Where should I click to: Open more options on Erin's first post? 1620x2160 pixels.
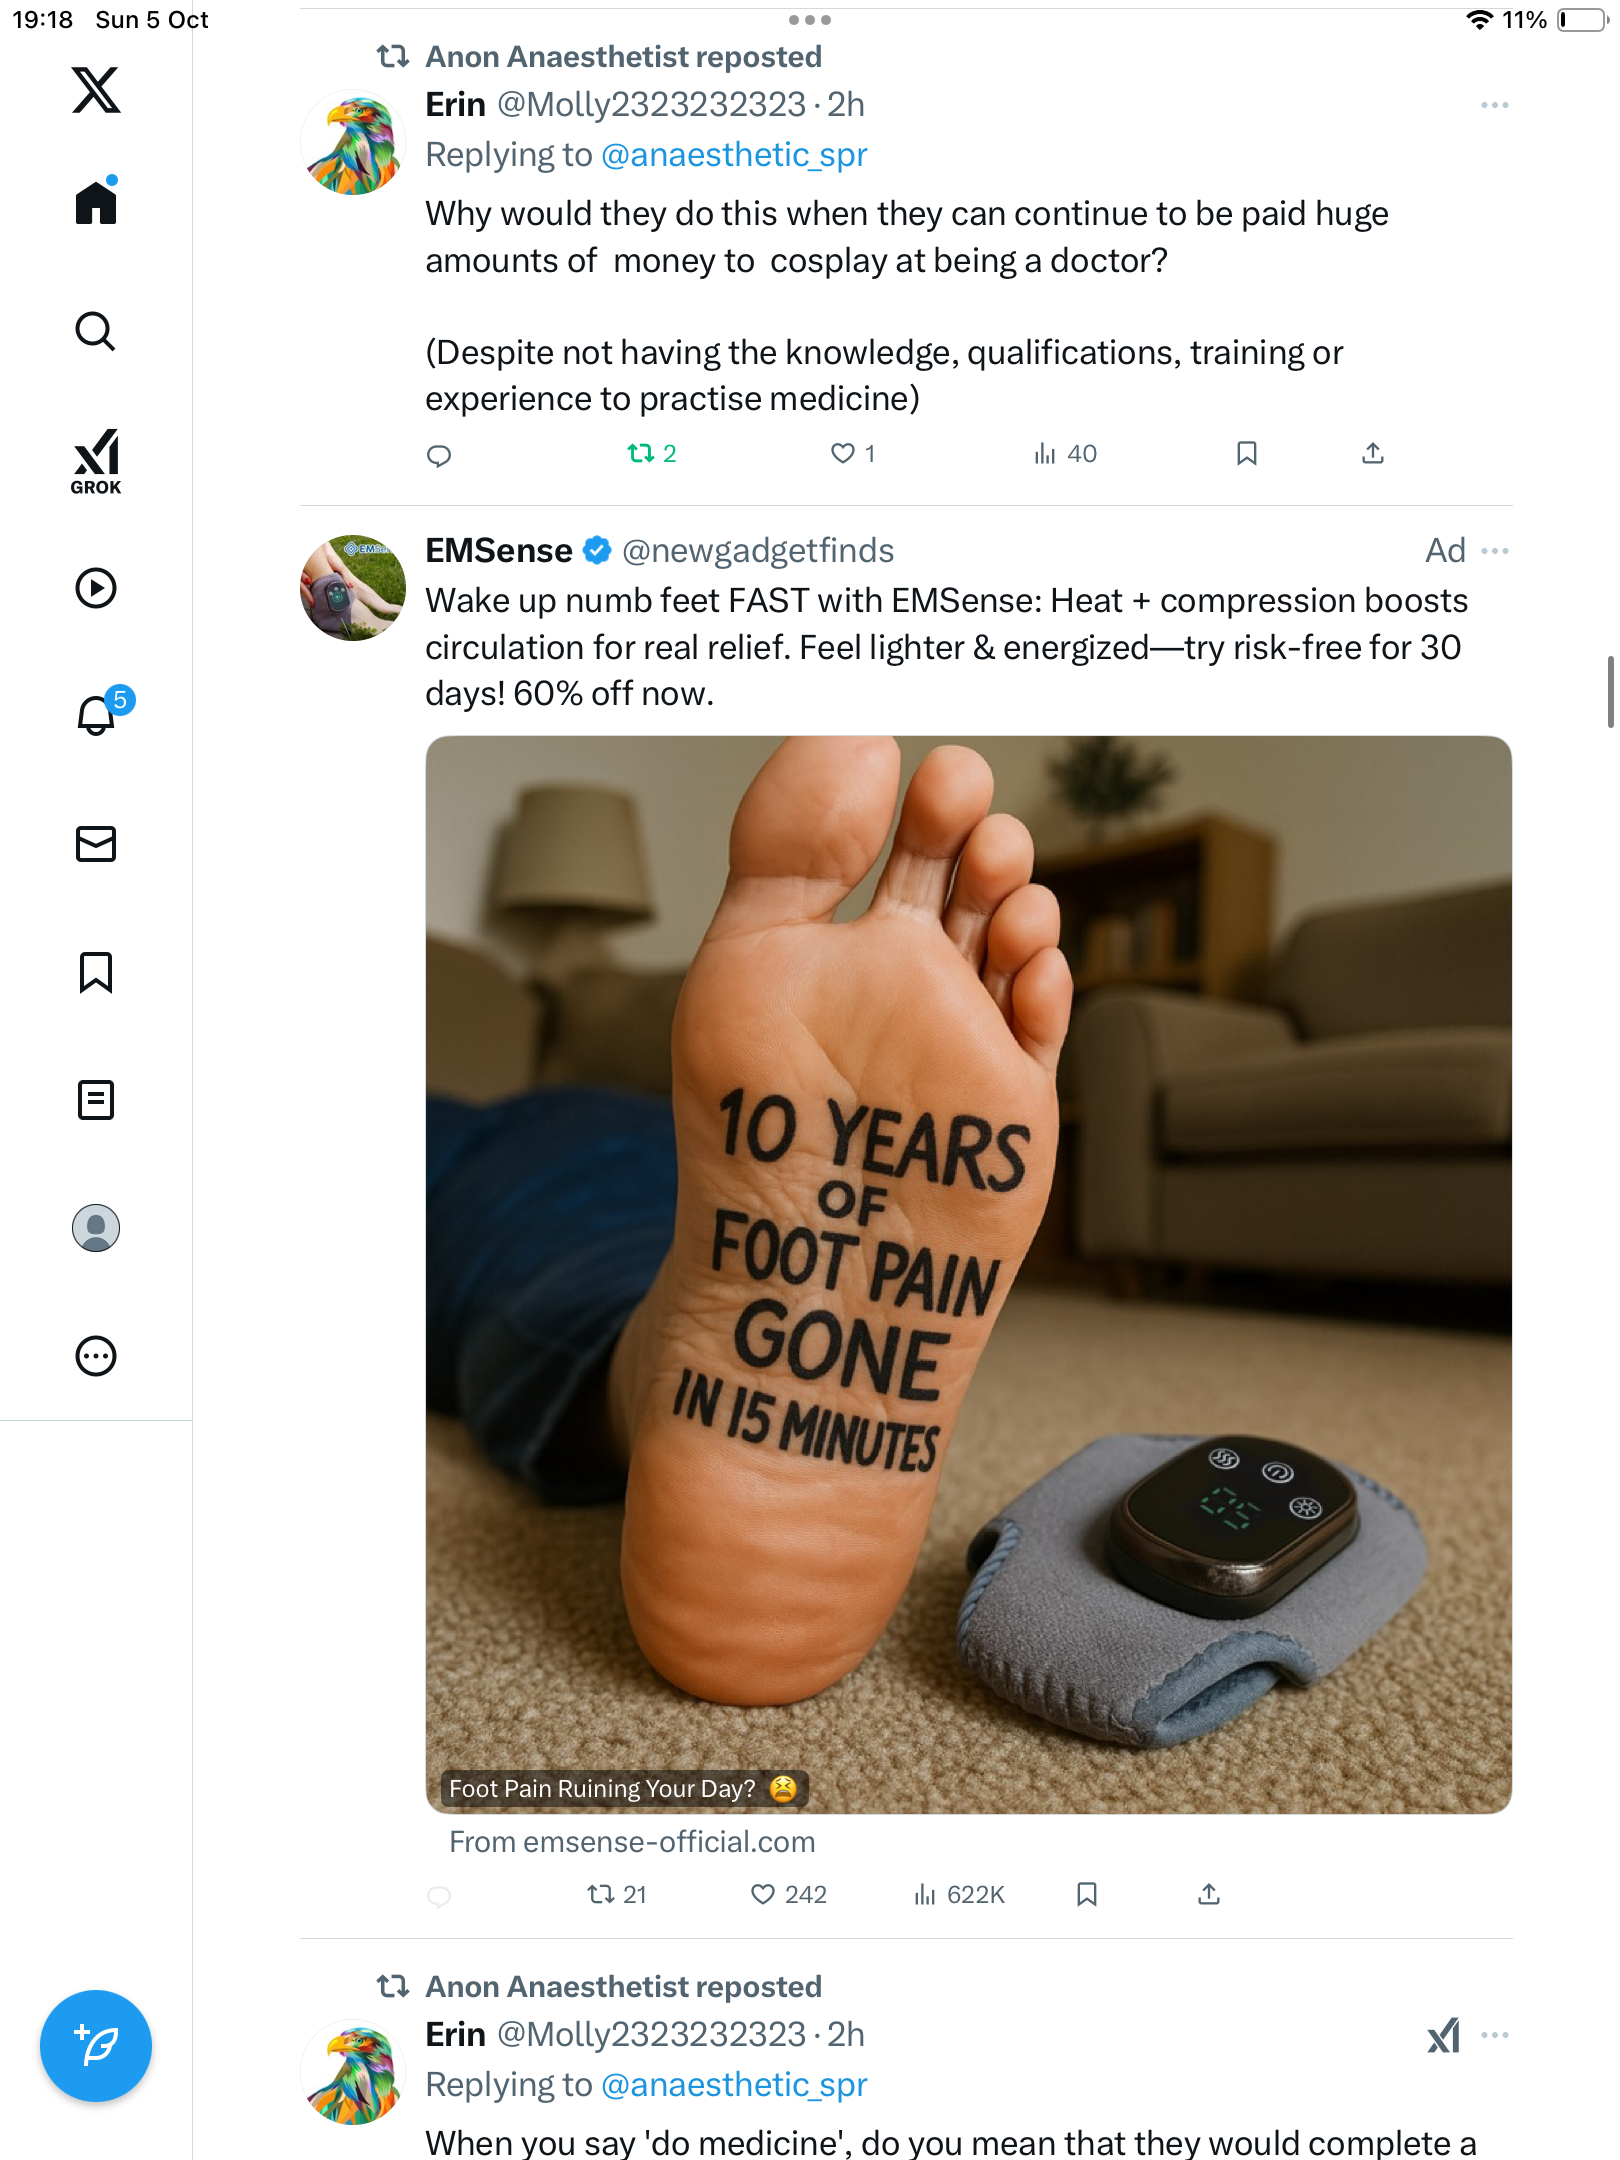pos(1494,105)
